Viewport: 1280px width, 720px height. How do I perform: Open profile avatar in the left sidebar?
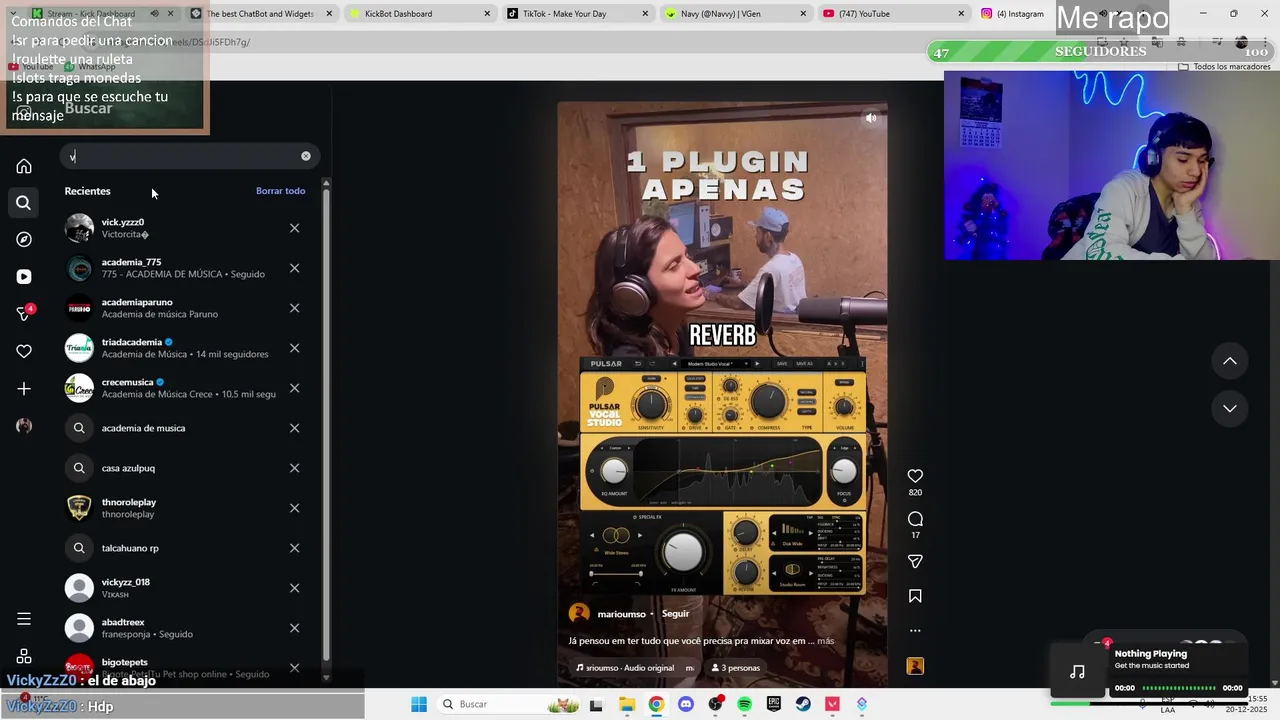click(24, 425)
